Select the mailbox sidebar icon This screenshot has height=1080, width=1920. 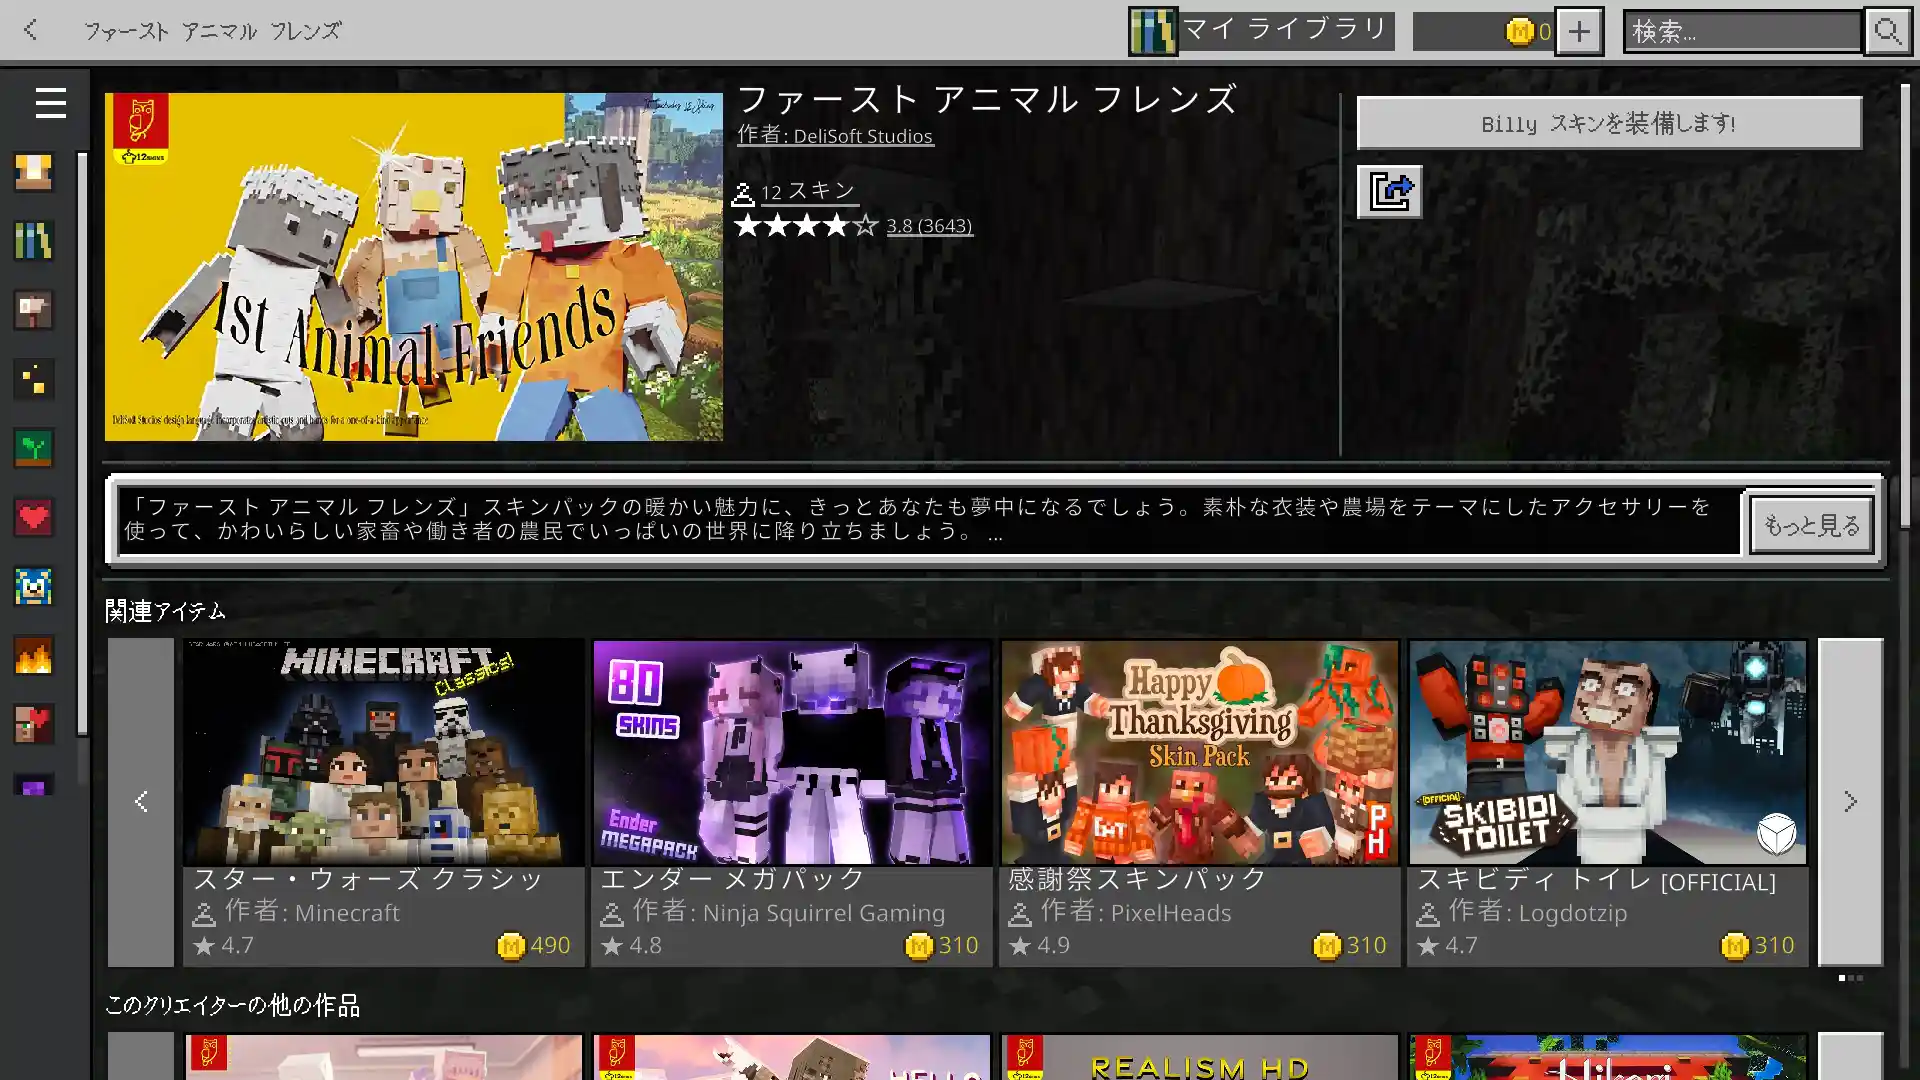(33, 310)
